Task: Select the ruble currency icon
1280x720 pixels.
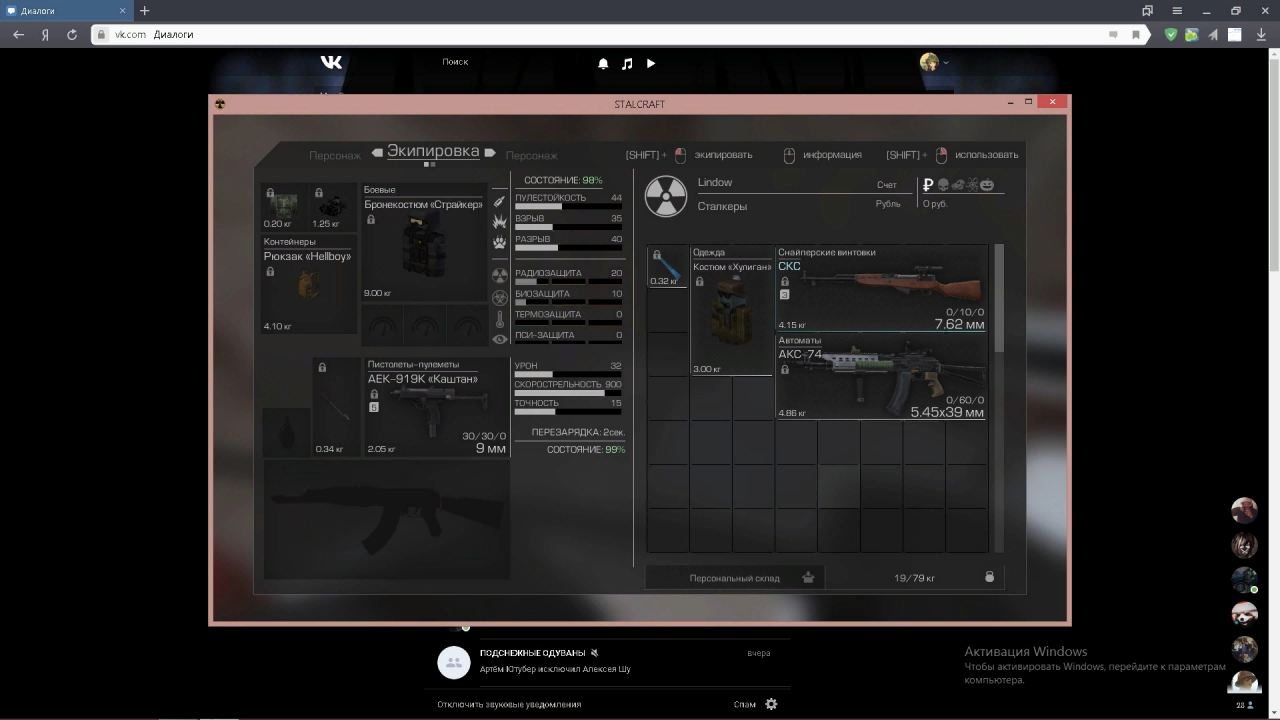Action: tap(928, 185)
